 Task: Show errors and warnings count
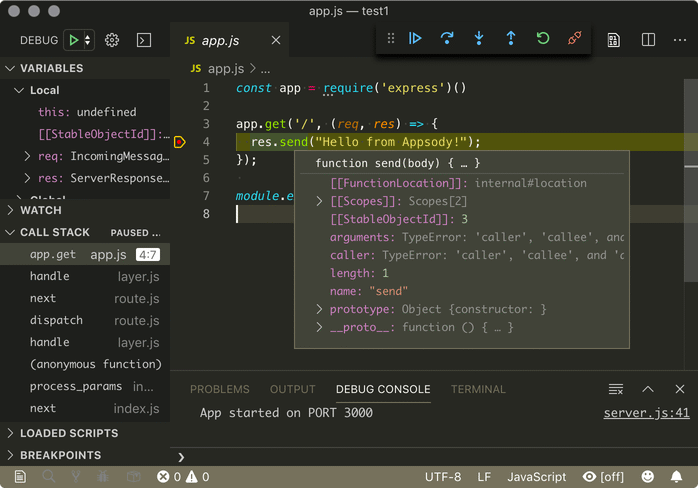click(x=183, y=477)
